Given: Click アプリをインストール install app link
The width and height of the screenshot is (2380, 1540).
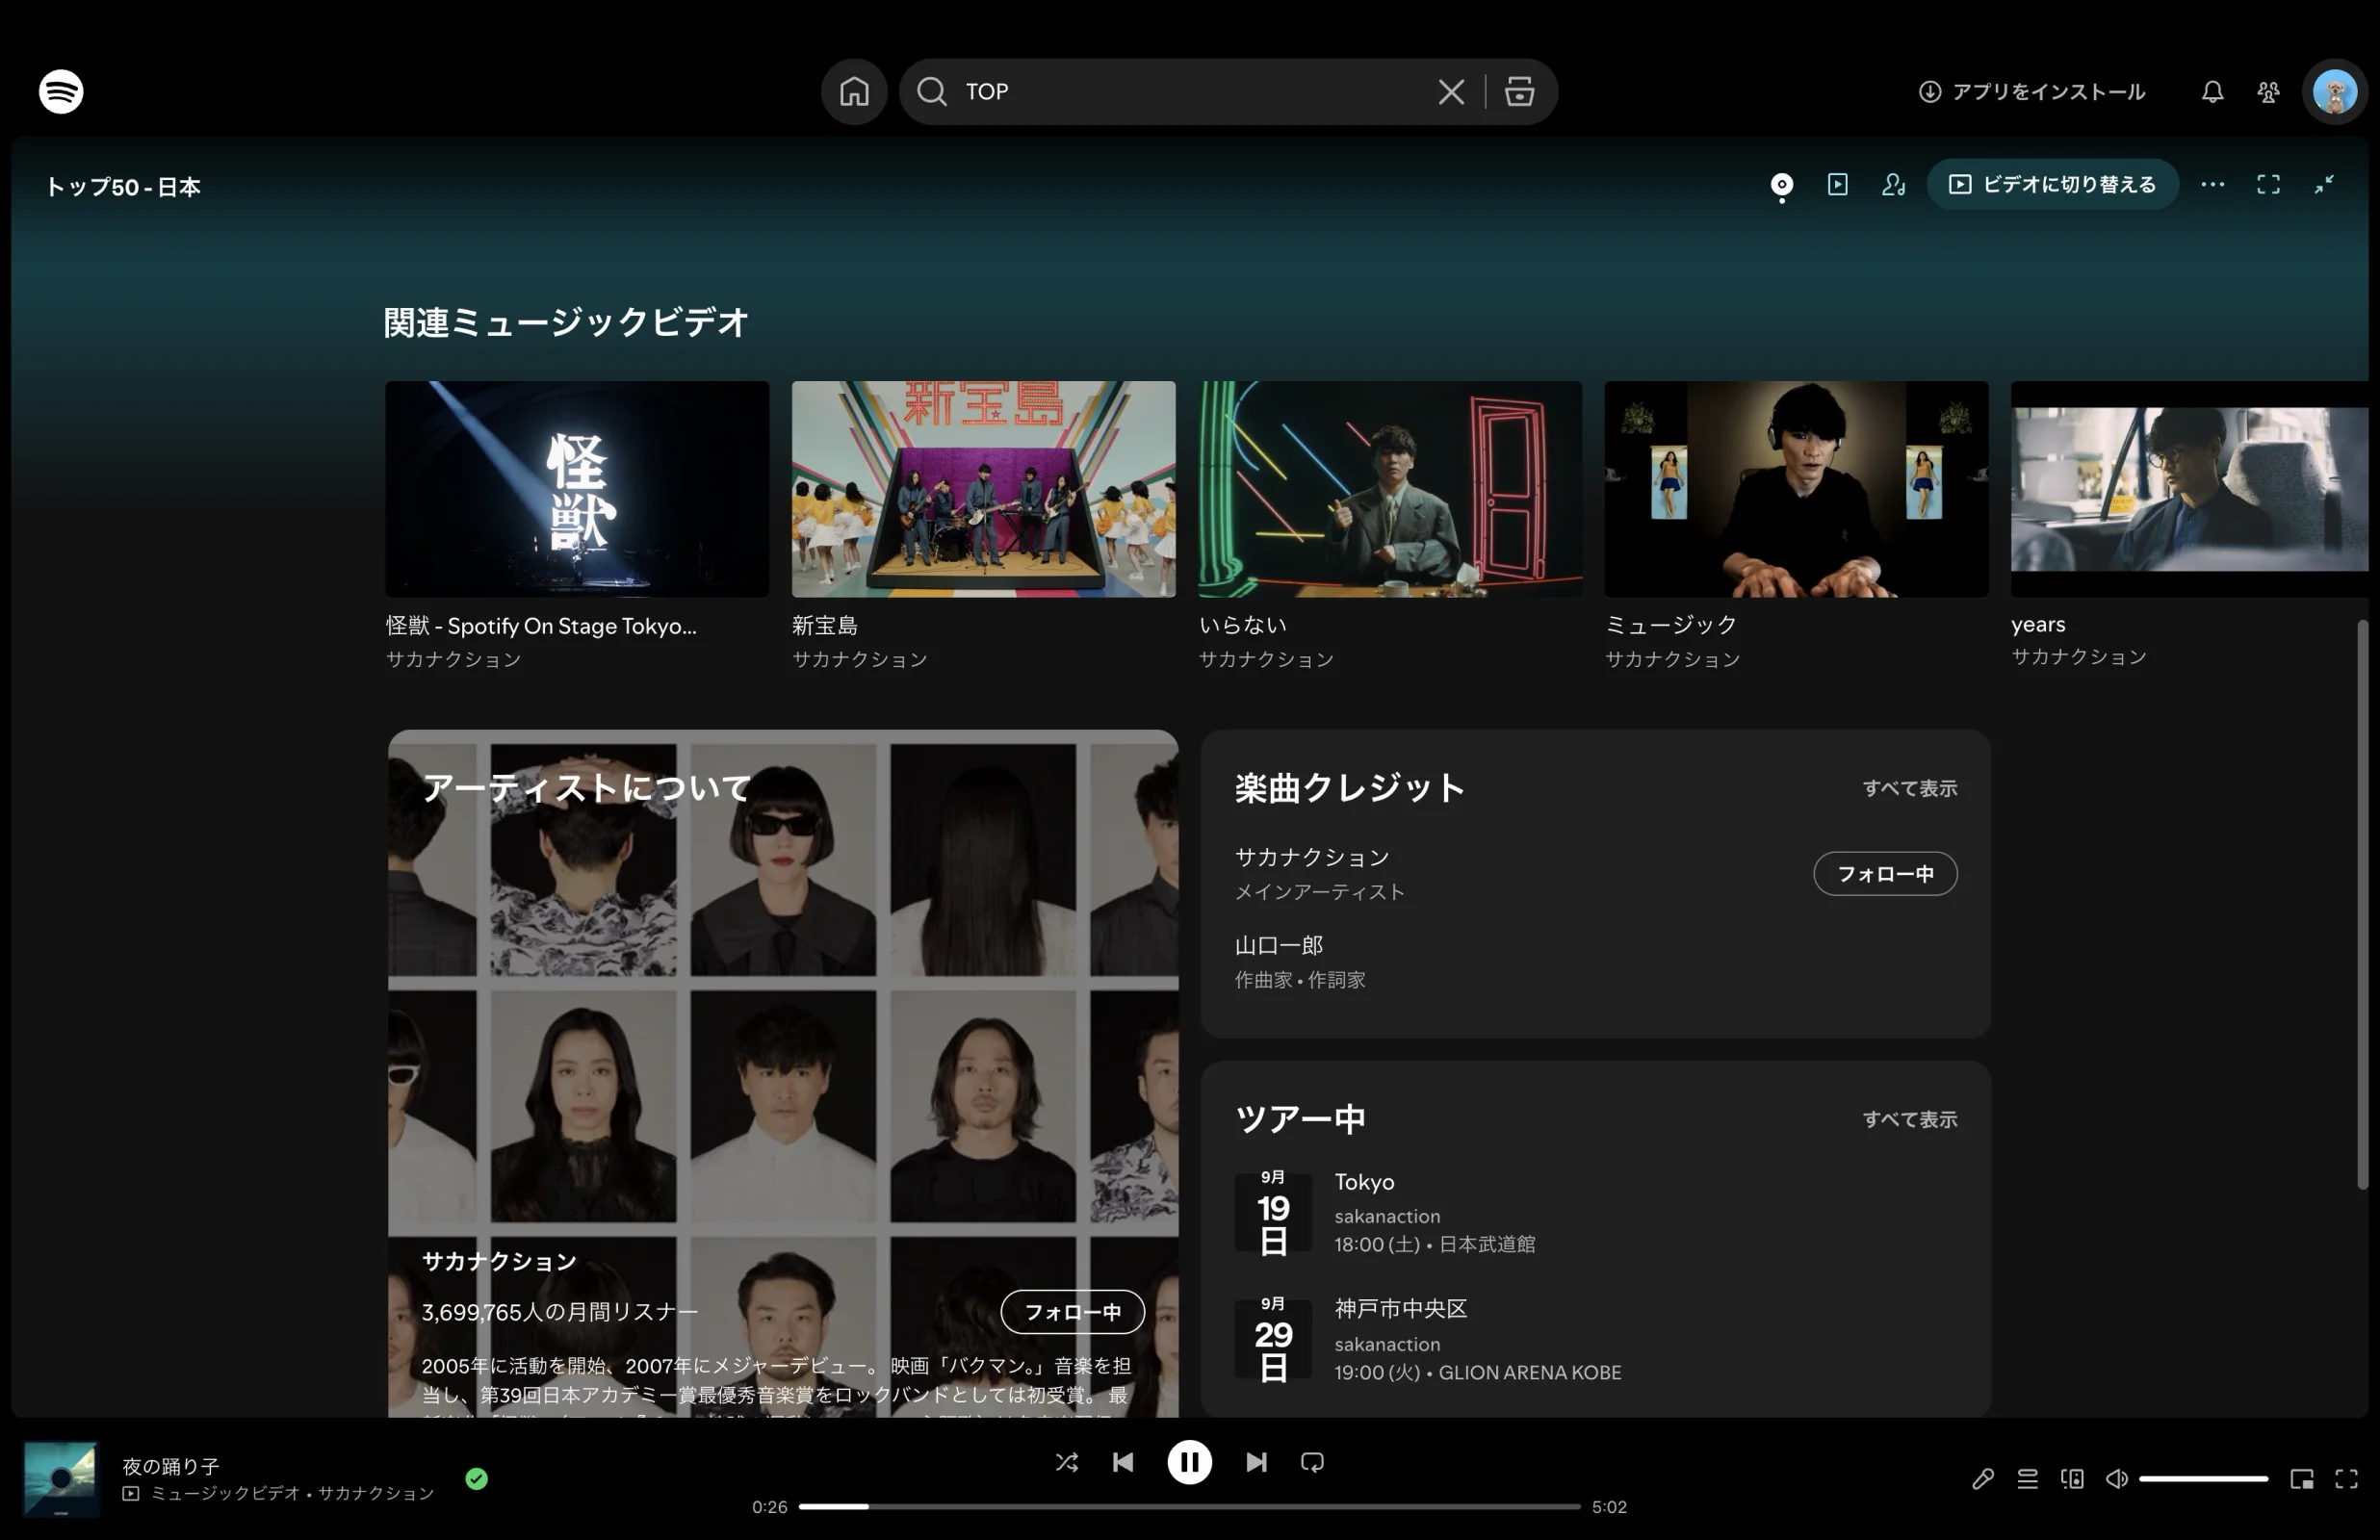Looking at the screenshot, I should point(2031,91).
